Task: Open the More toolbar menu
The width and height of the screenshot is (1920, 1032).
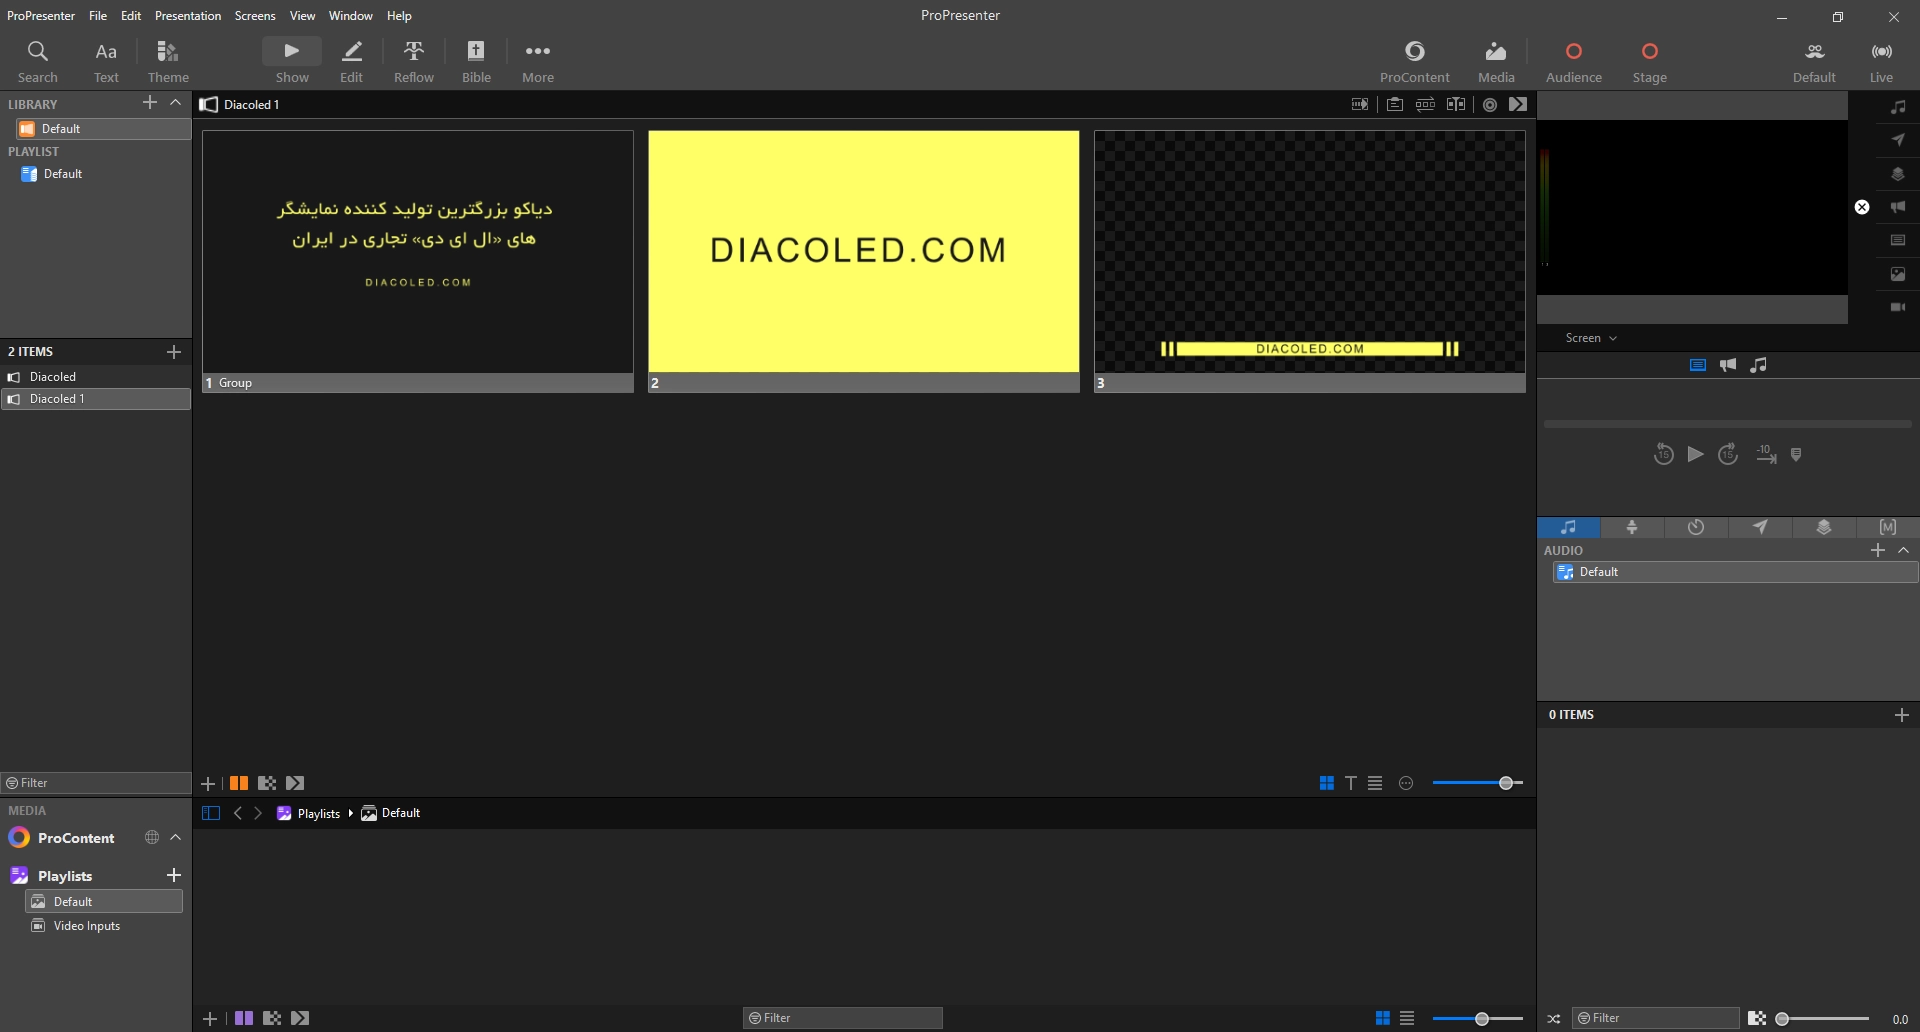Action: click(x=538, y=62)
